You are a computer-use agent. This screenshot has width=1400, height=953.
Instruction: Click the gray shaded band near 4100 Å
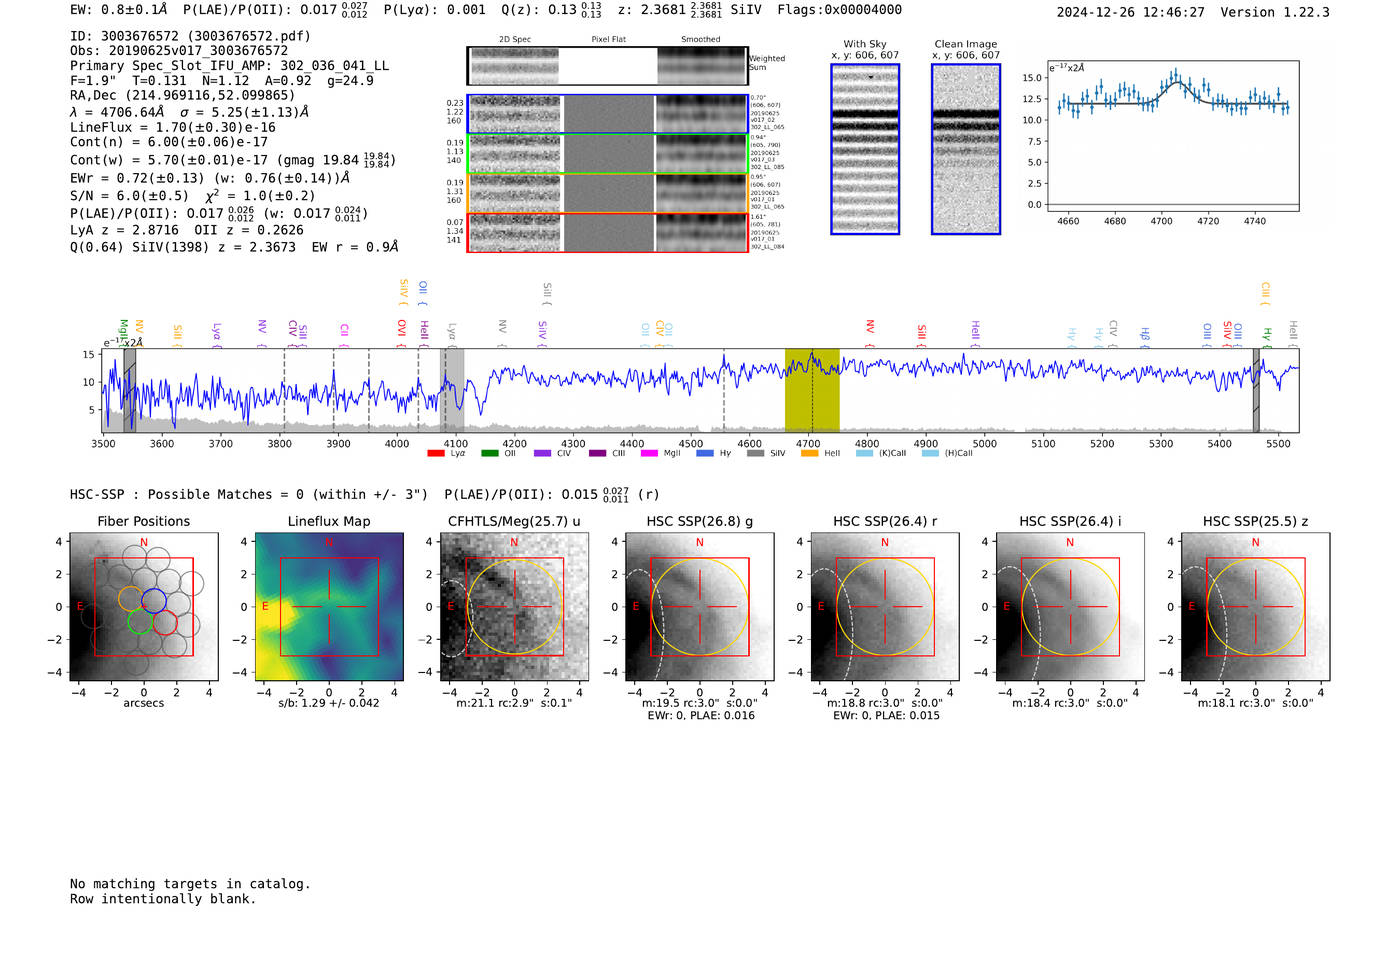pyautogui.click(x=453, y=390)
